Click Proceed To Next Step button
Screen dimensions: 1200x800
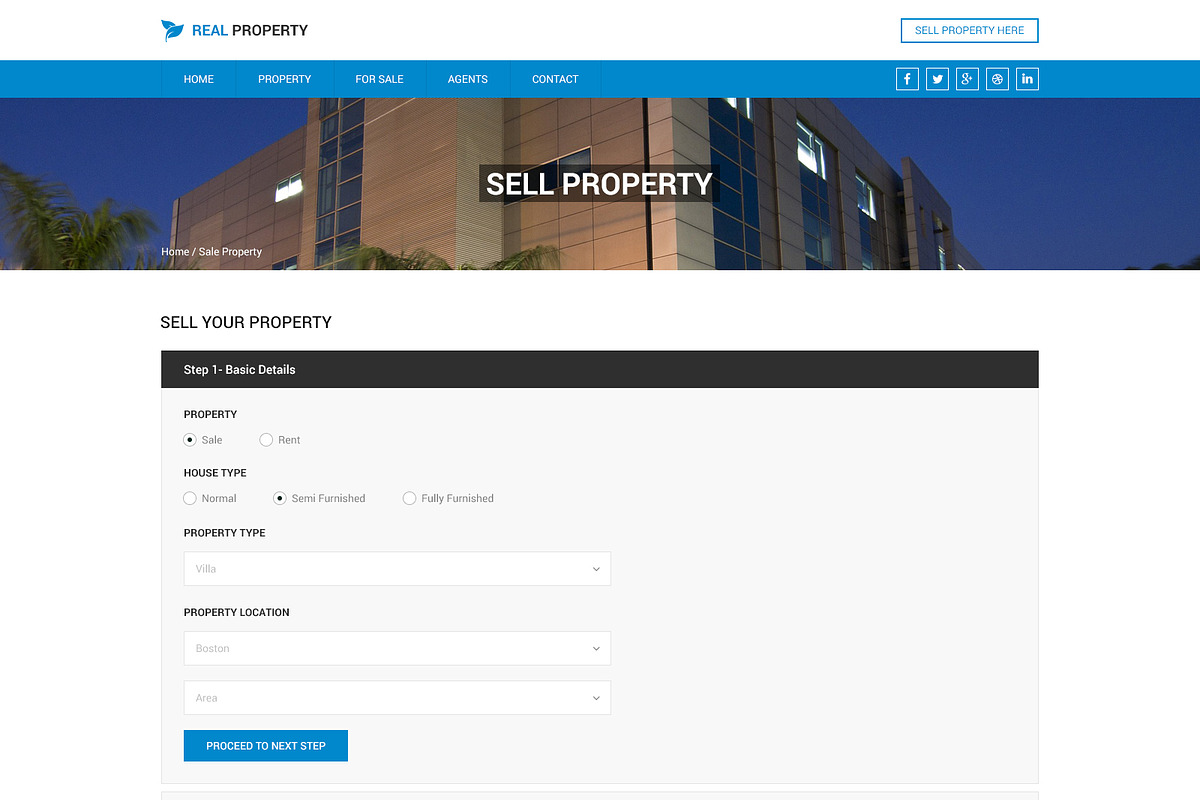pos(266,746)
